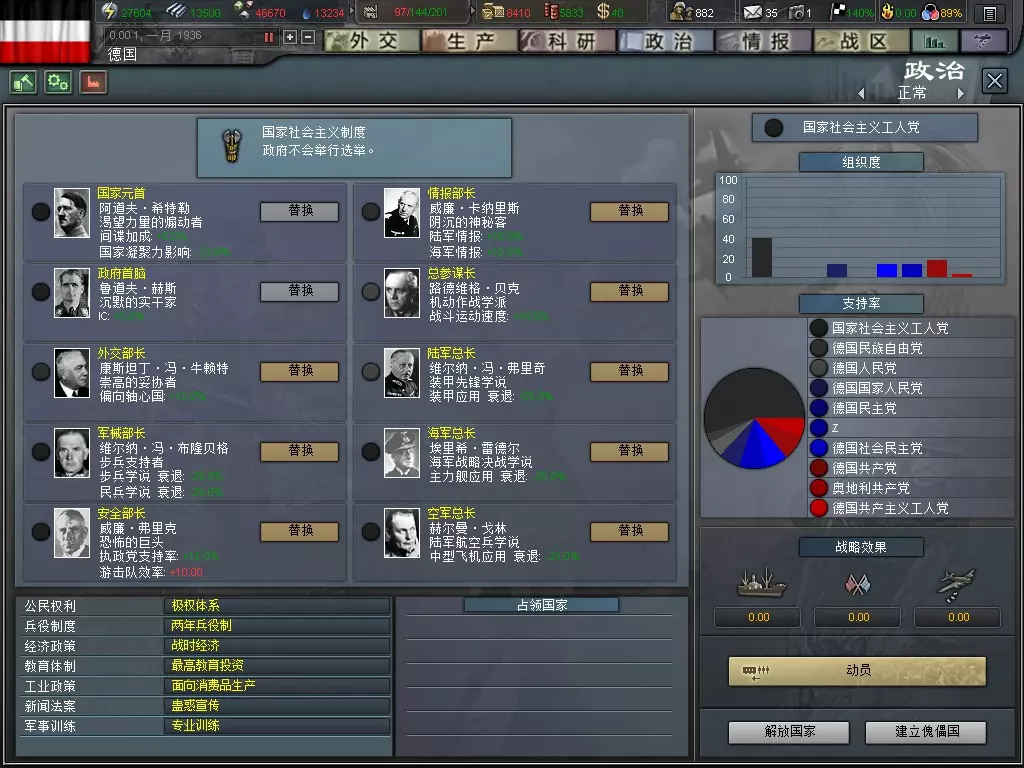Screen dimensions: 1024x768
Task: Click 替换 for 国家元首 Hitler
Action: 300,211
